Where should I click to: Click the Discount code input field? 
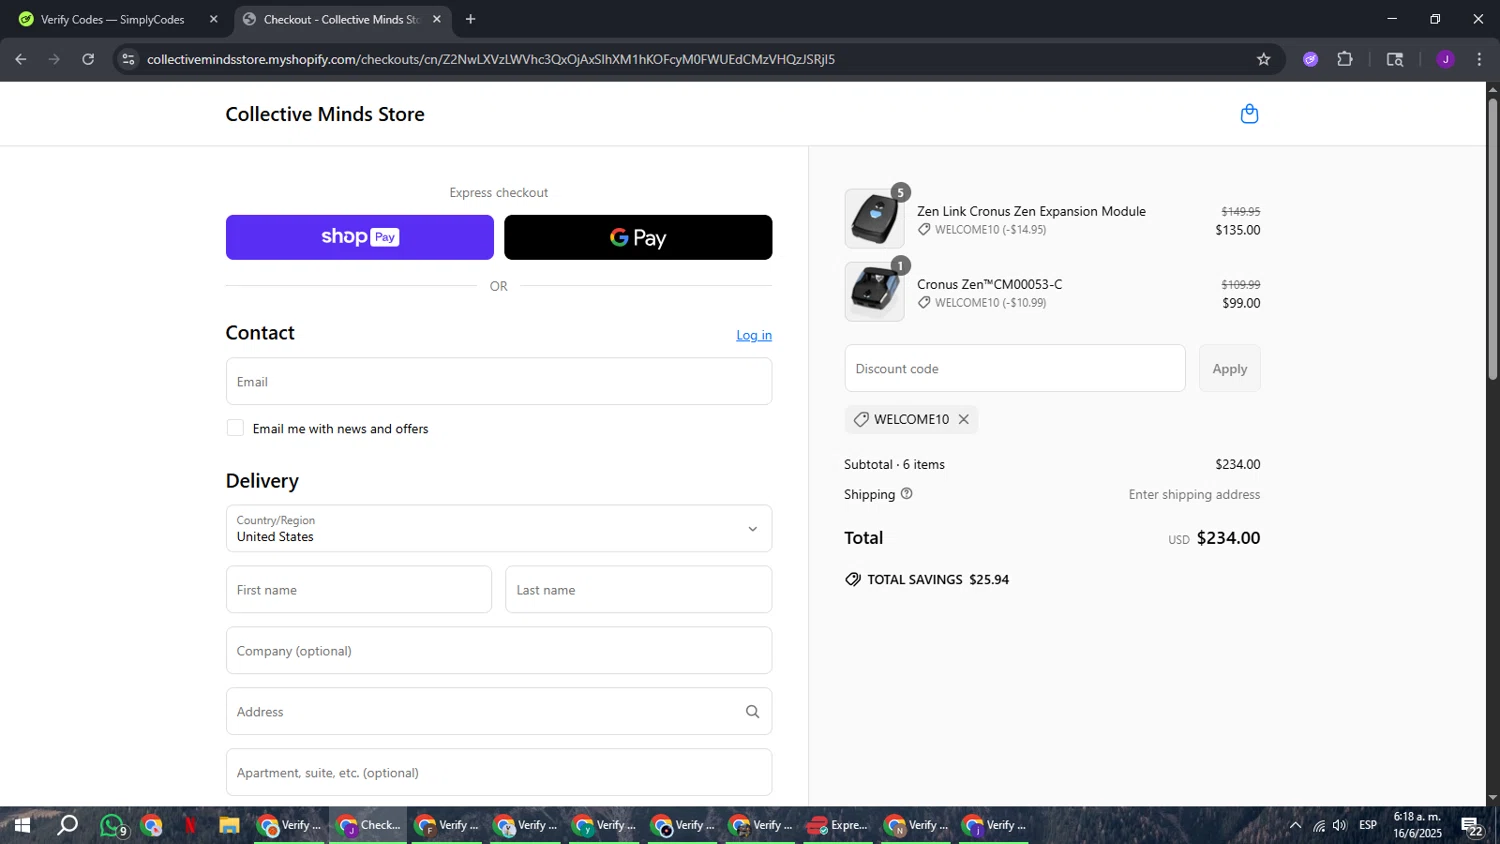click(1015, 369)
